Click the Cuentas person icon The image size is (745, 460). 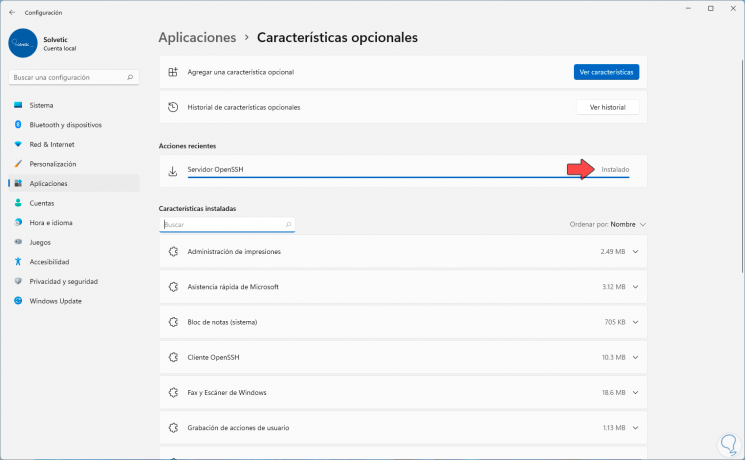click(17, 203)
